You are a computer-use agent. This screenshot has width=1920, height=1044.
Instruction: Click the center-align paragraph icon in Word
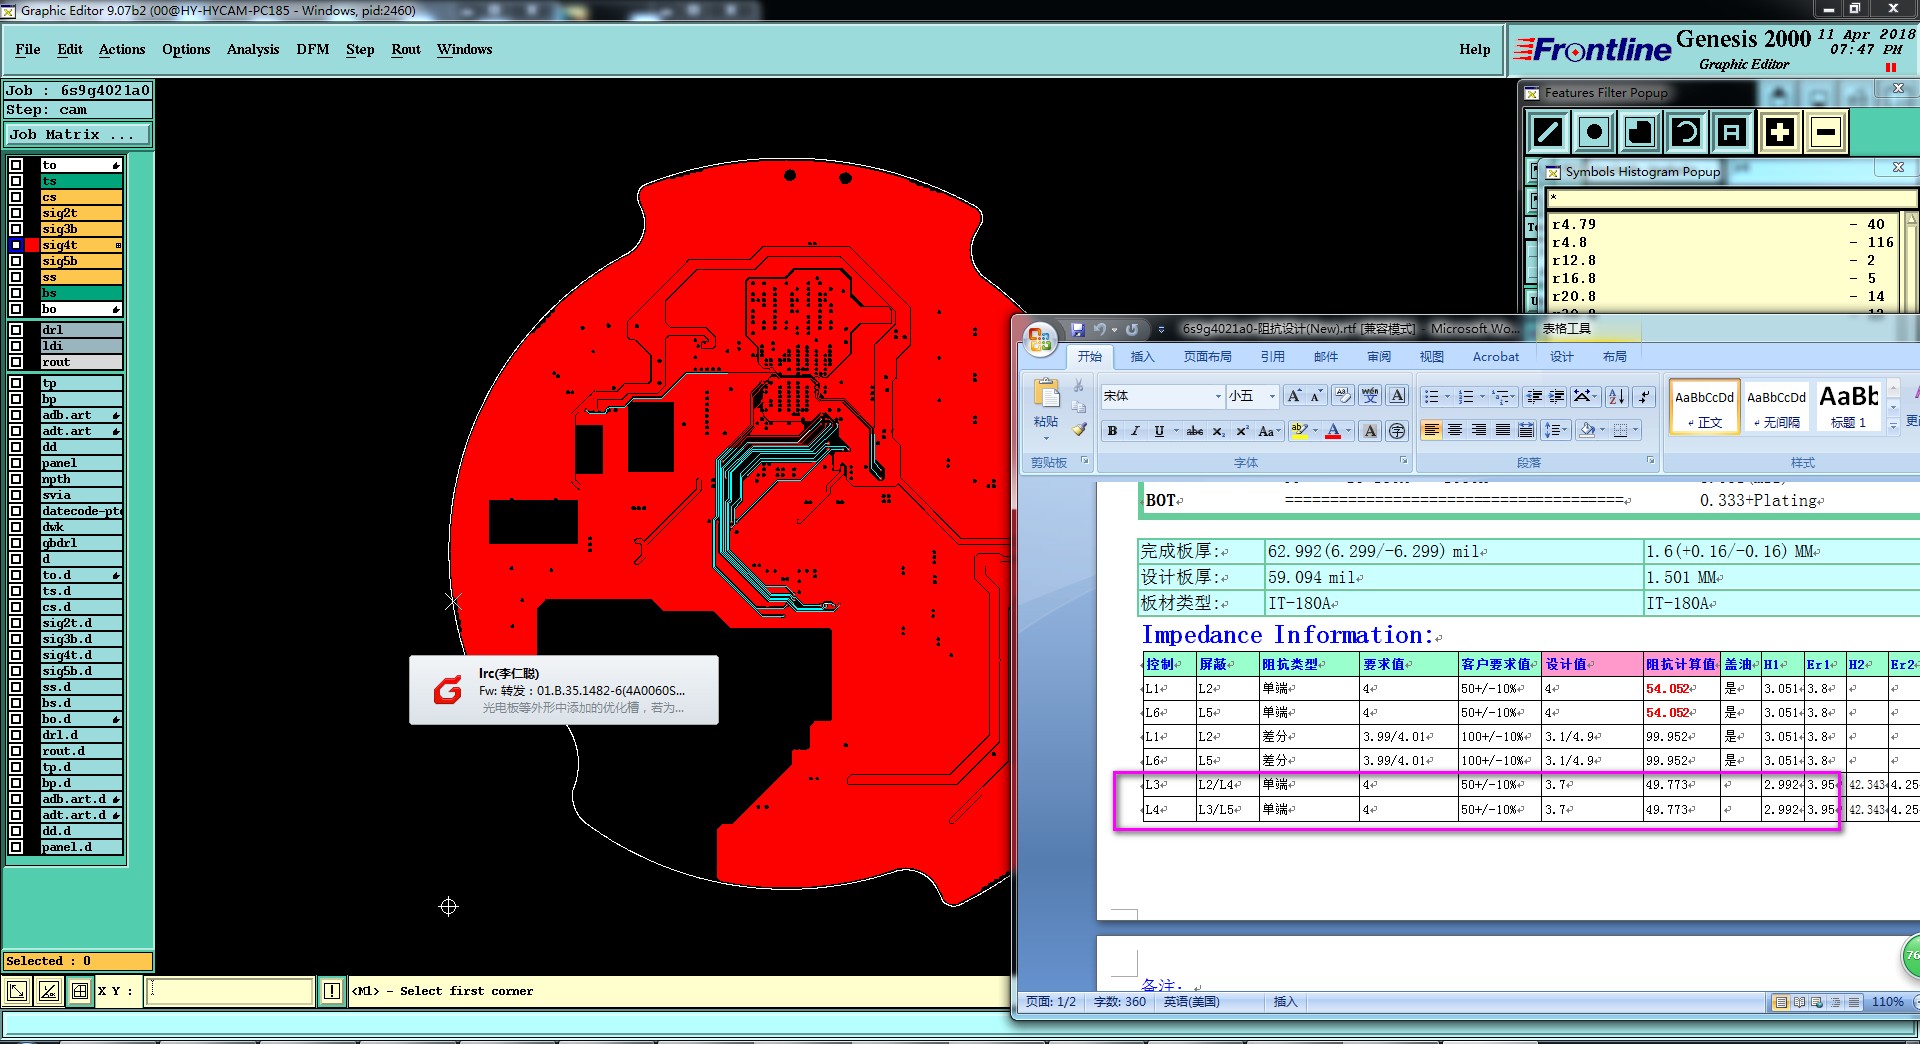point(1455,431)
